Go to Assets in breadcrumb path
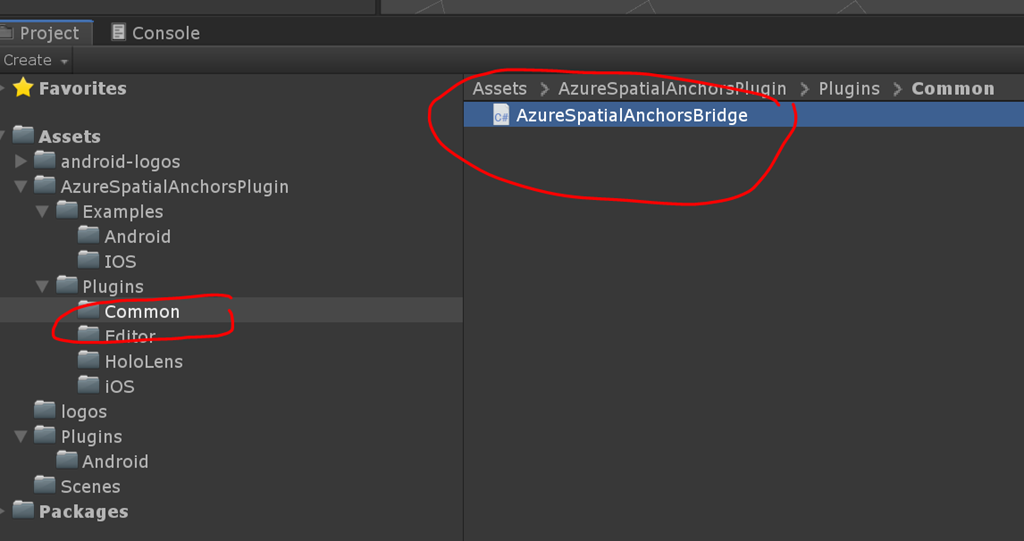The width and height of the screenshot is (1024, 541). coord(500,88)
